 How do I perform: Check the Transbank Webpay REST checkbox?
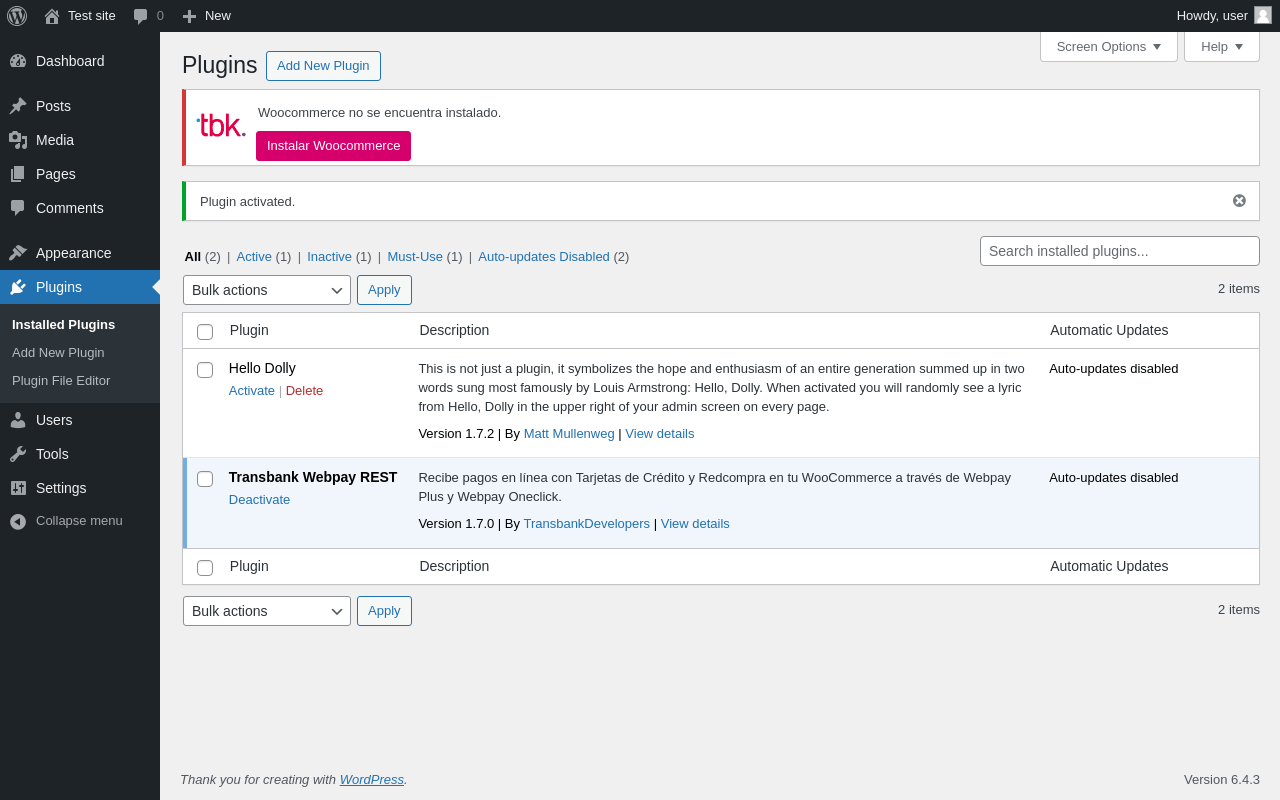coord(205,479)
